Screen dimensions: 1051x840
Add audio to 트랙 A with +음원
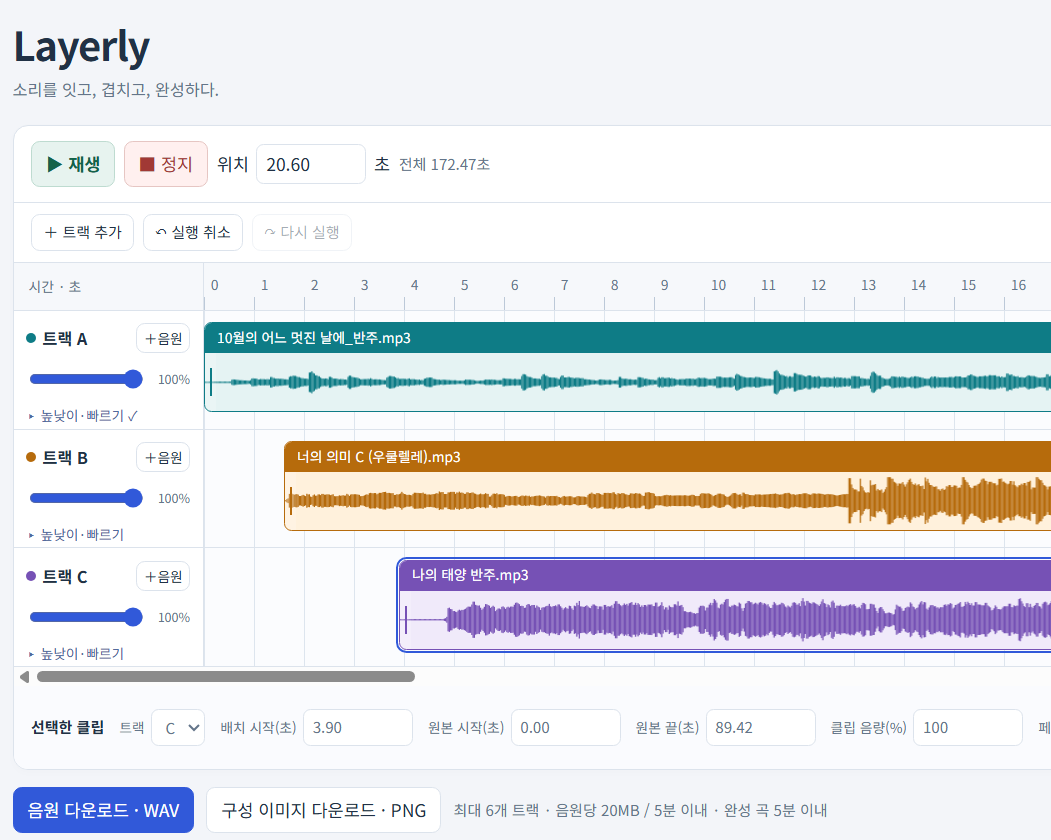pos(163,339)
